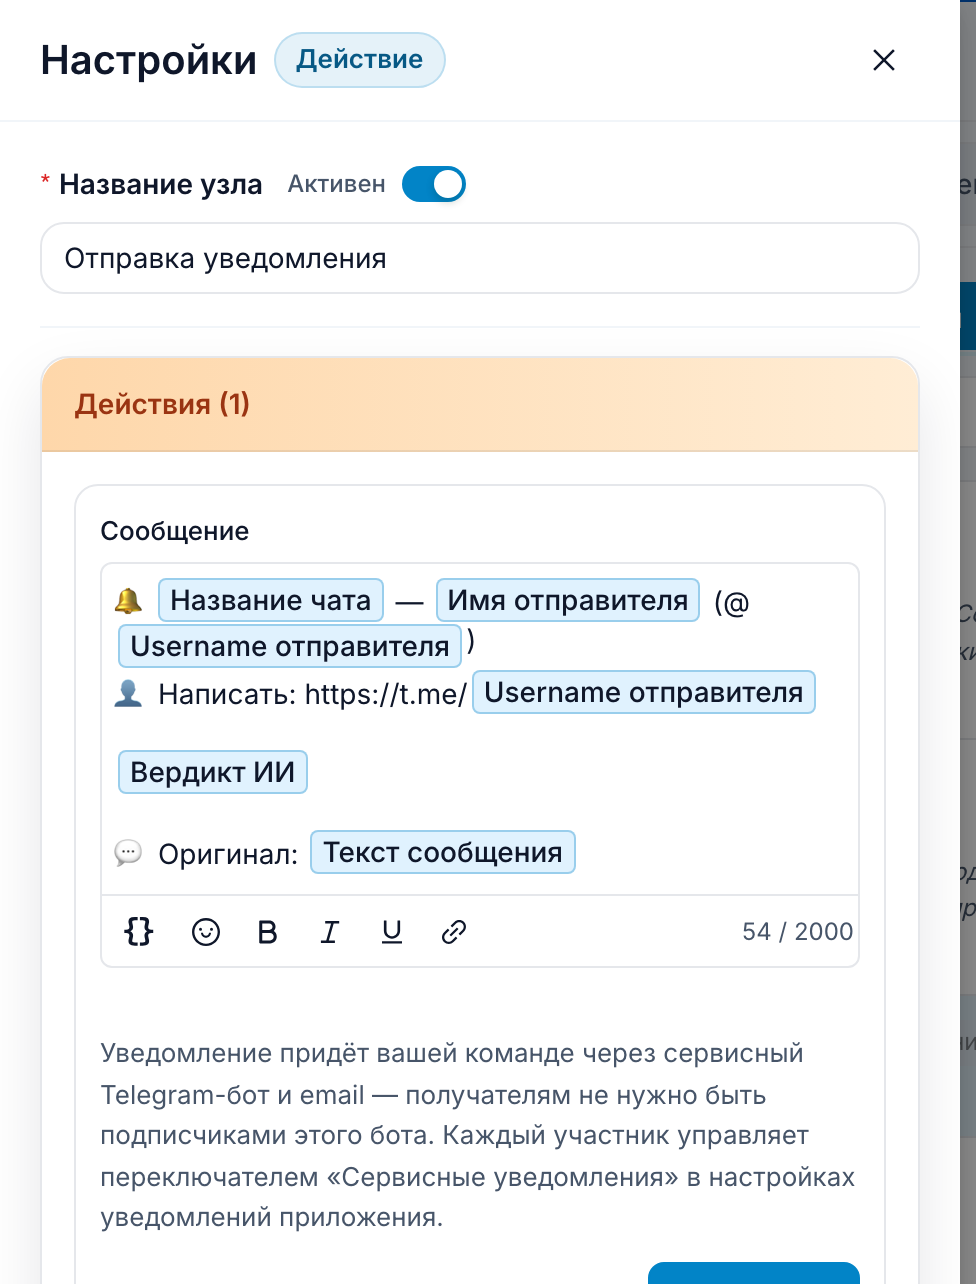Apply italic formatting to message text
976x1284 pixels.
[x=329, y=932]
